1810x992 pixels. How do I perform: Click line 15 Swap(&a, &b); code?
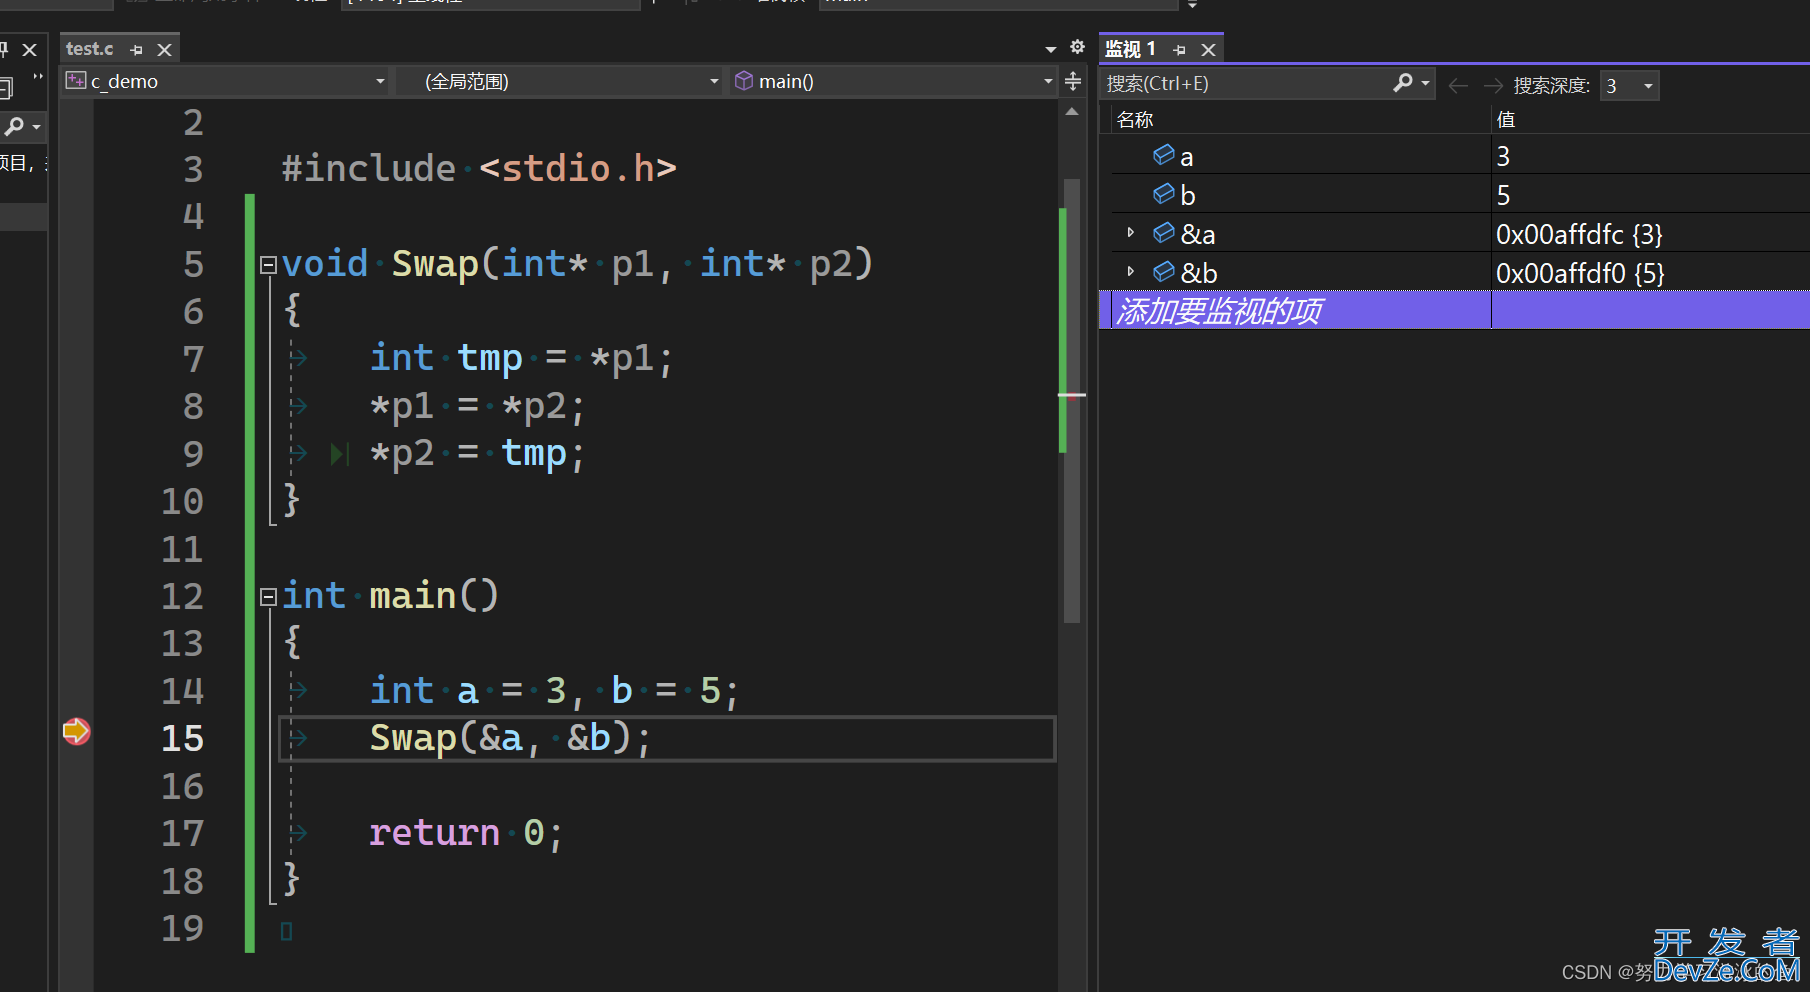pyautogui.click(x=510, y=738)
